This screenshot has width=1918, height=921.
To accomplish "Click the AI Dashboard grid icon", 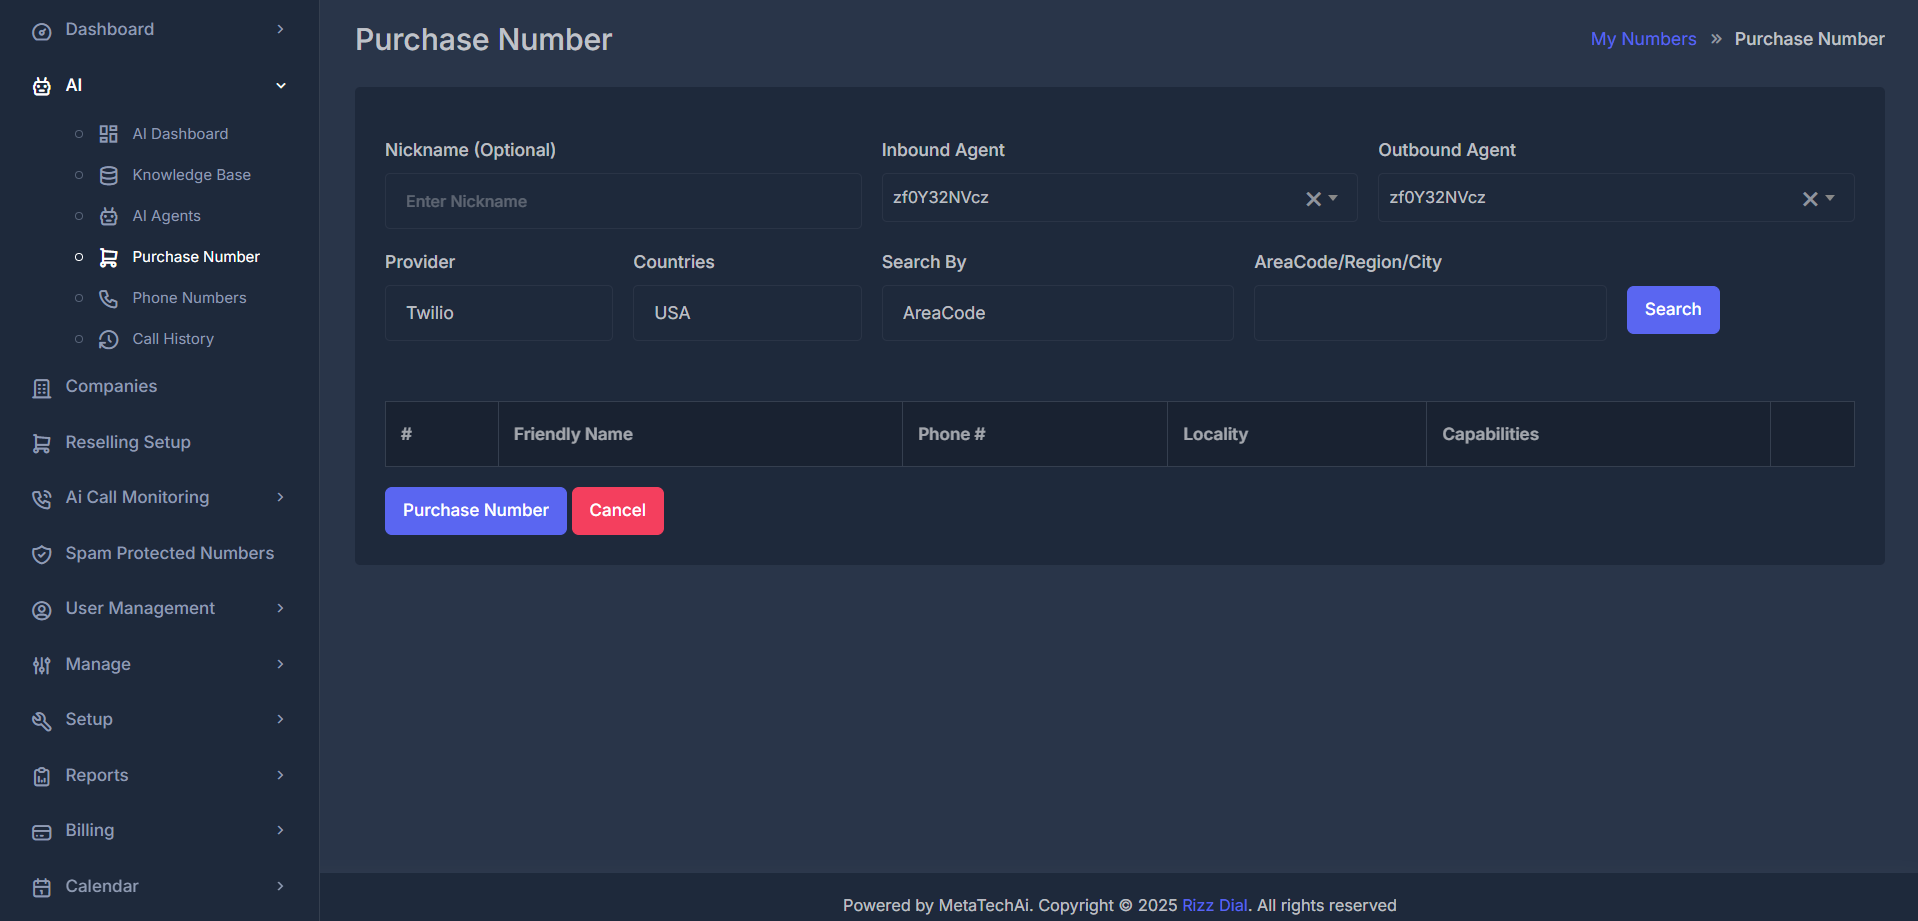I will click(108, 134).
